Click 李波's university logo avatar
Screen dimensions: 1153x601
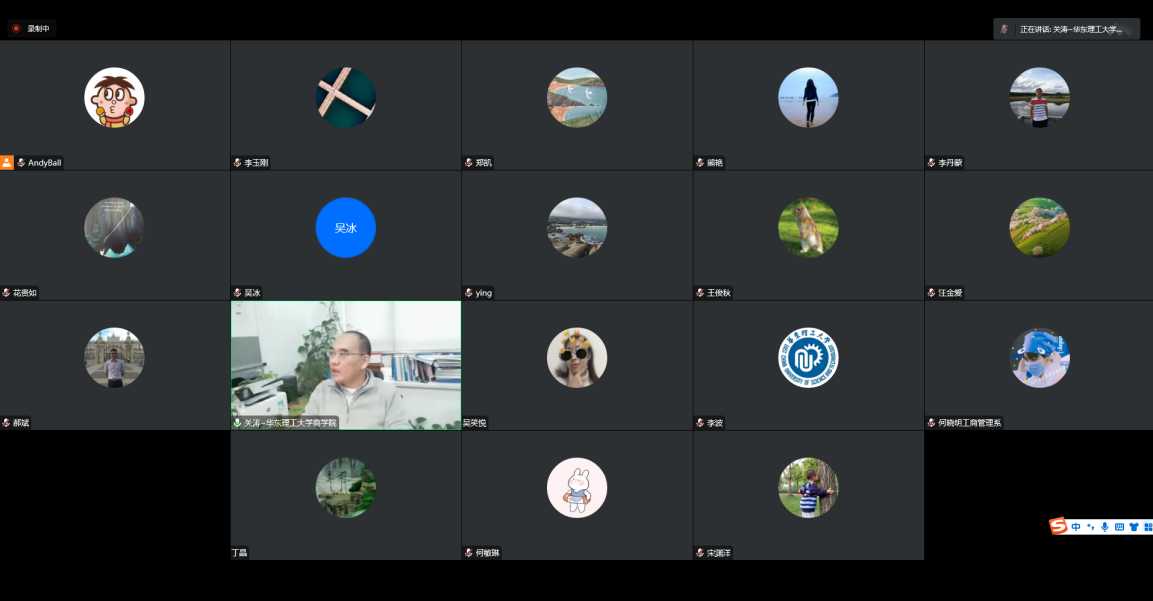808,358
